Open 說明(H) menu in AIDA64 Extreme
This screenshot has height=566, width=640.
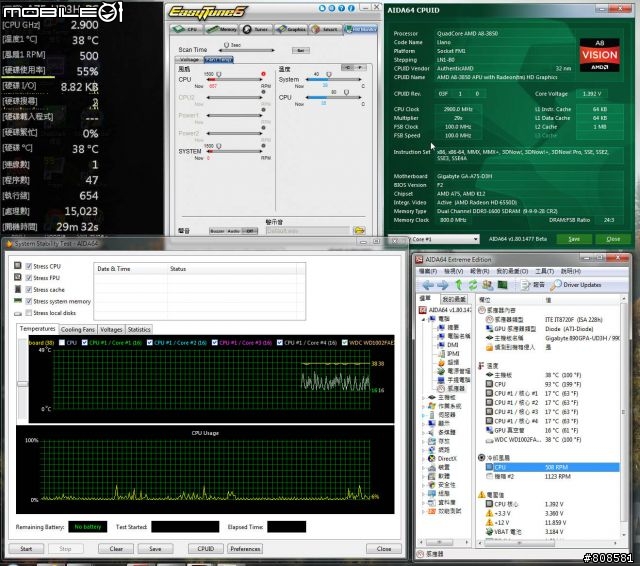pyautogui.click(x=571, y=271)
